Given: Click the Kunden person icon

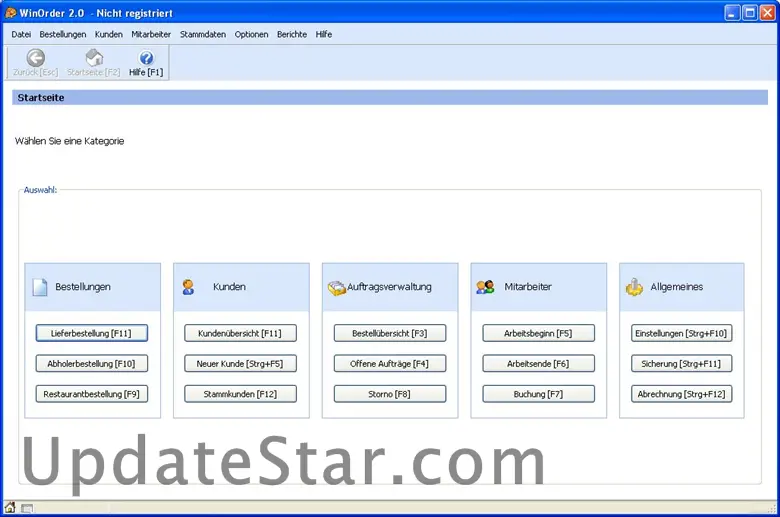Looking at the screenshot, I should pyautogui.click(x=188, y=287).
